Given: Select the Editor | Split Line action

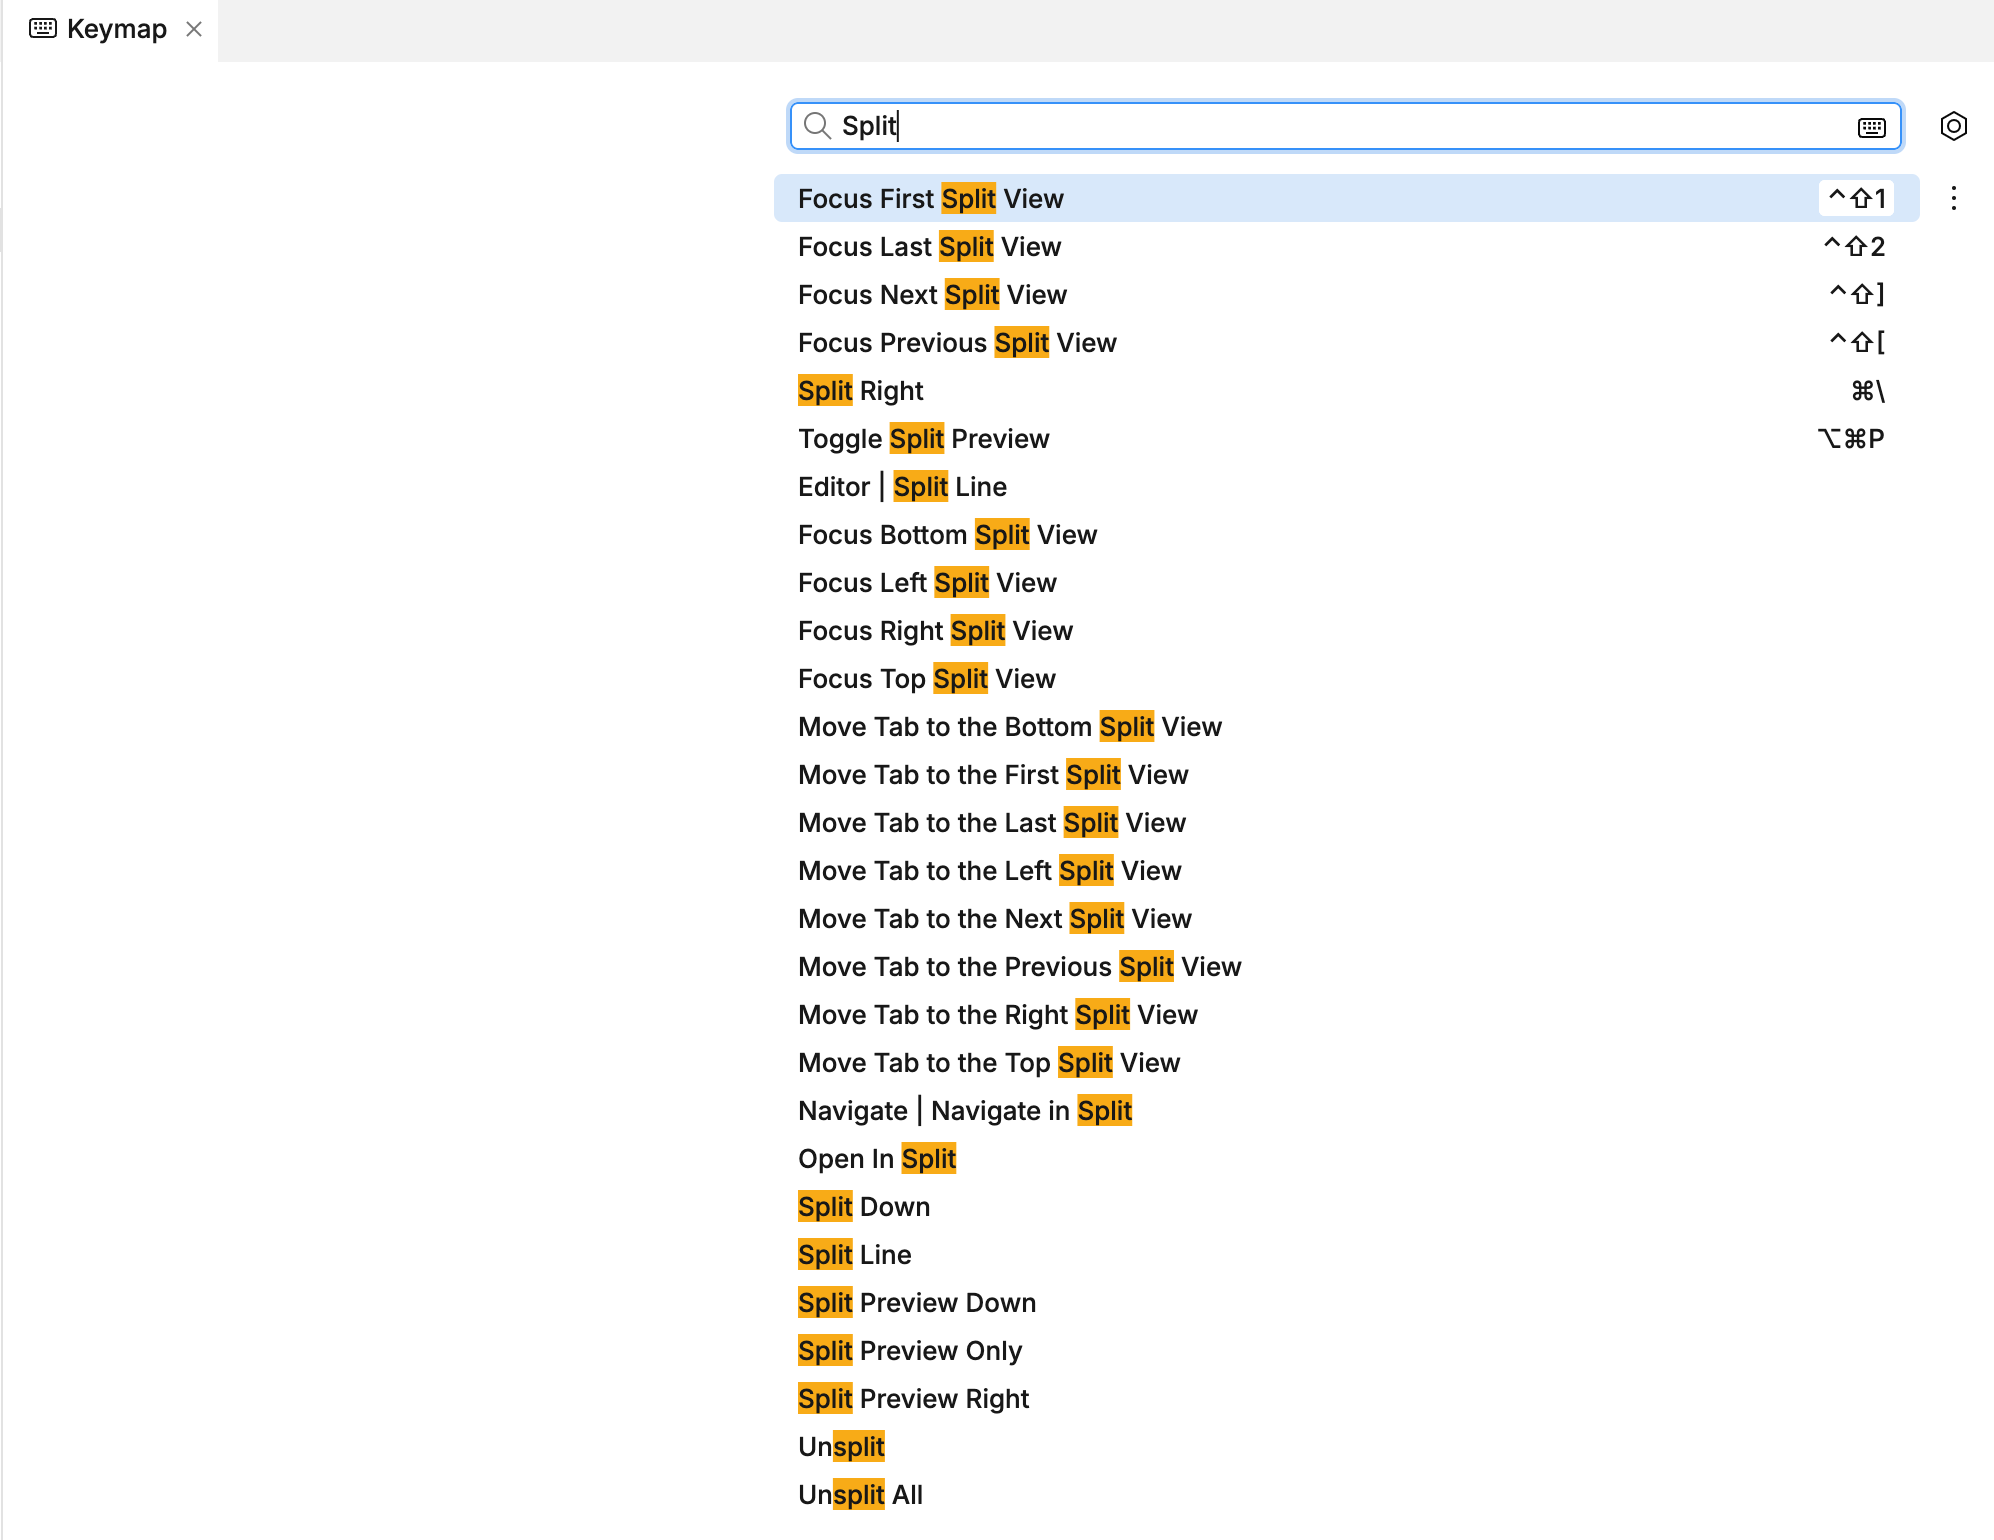Looking at the screenshot, I should pyautogui.click(x=1346, y=486).
